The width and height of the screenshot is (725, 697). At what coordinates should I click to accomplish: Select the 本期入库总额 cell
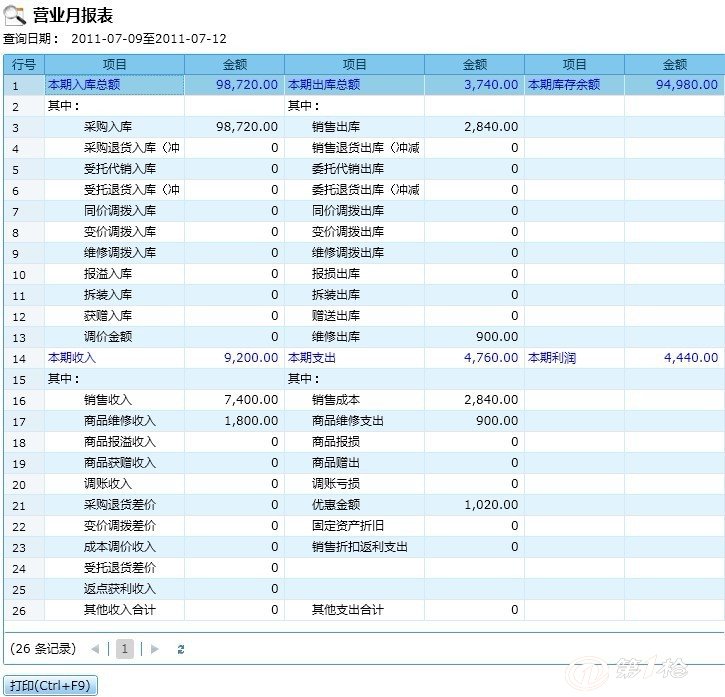click(84, 85)
